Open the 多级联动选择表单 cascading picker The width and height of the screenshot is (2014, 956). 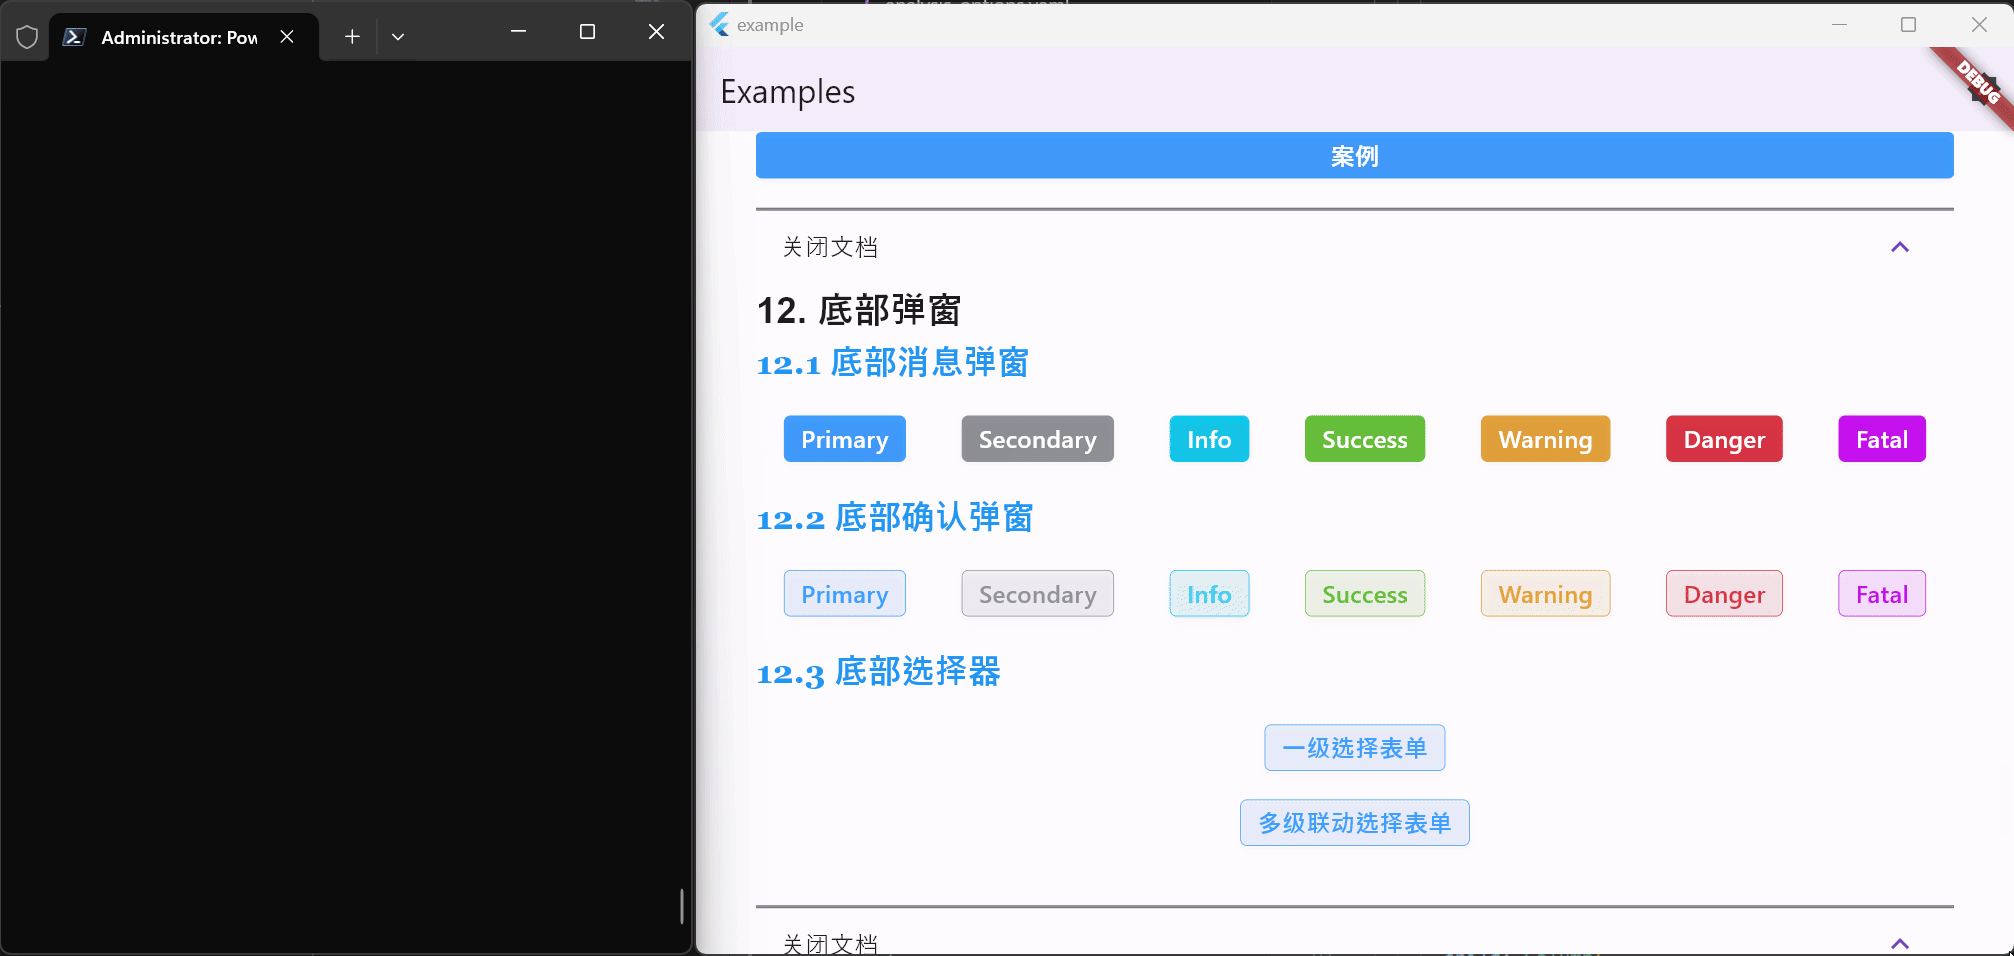tap(1354, 822)
